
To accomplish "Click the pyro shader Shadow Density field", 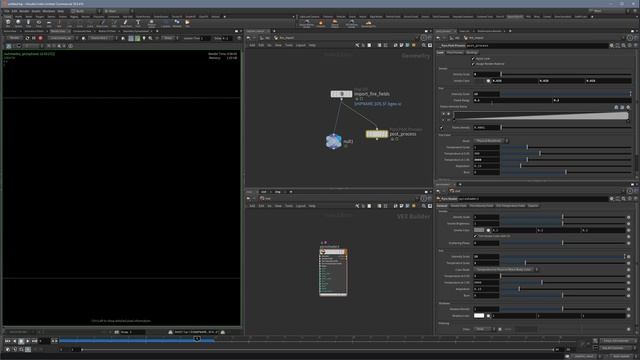I will coord(486,309).
